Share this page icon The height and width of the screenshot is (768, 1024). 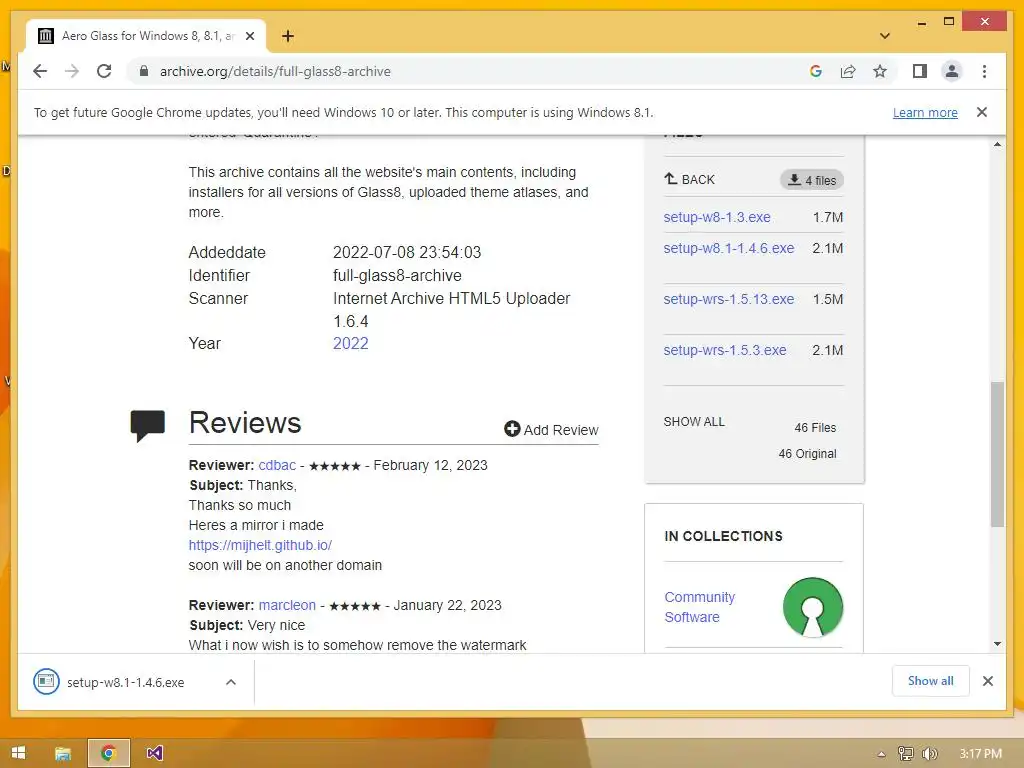point(848,71)
